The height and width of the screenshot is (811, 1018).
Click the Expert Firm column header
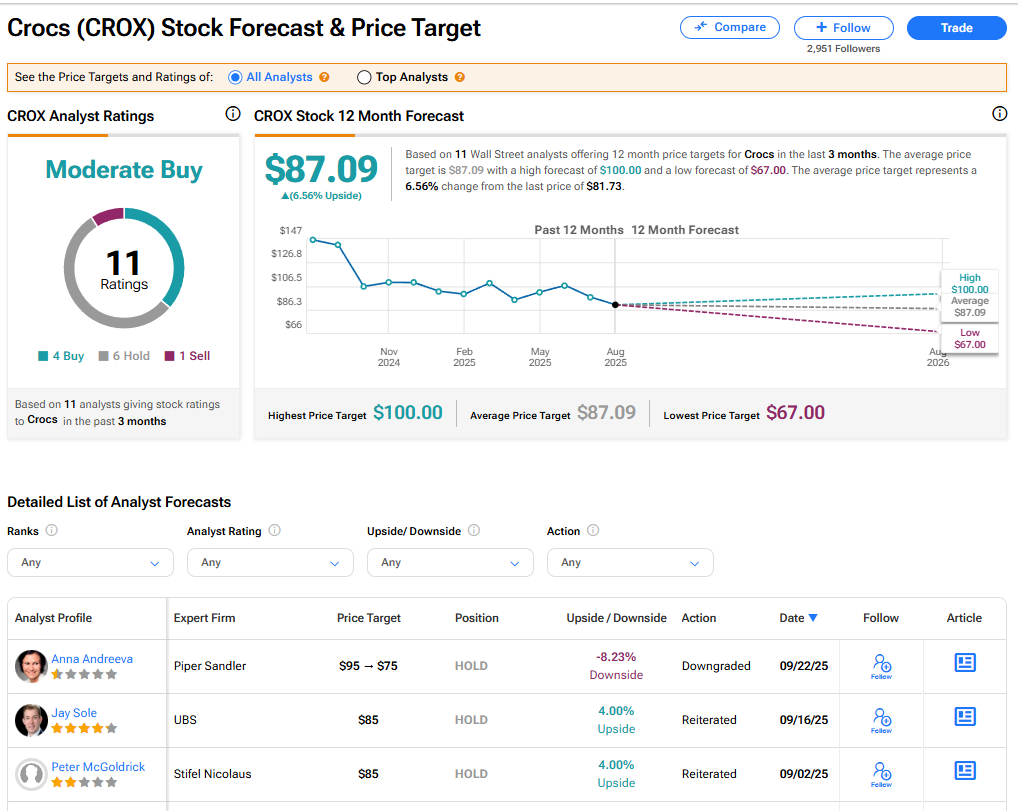pos(205,618)
